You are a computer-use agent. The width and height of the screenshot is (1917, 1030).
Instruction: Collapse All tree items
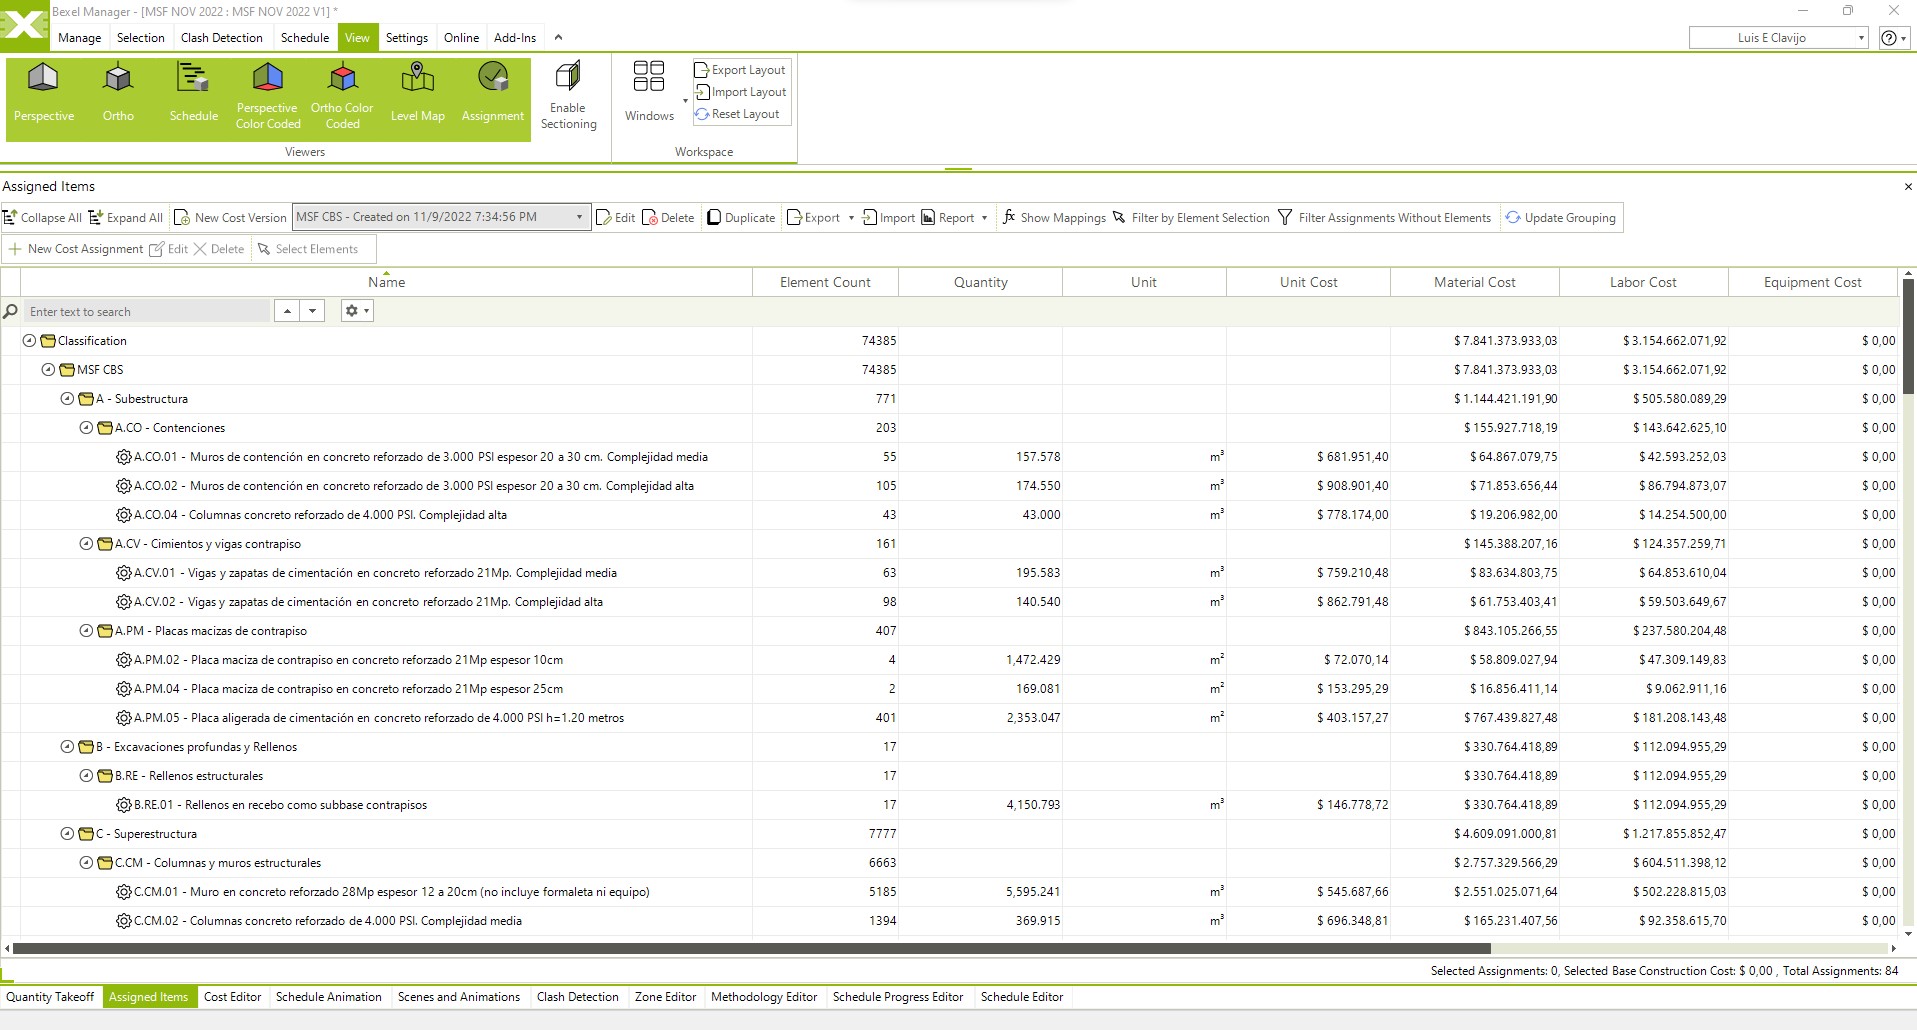(43, 218)
